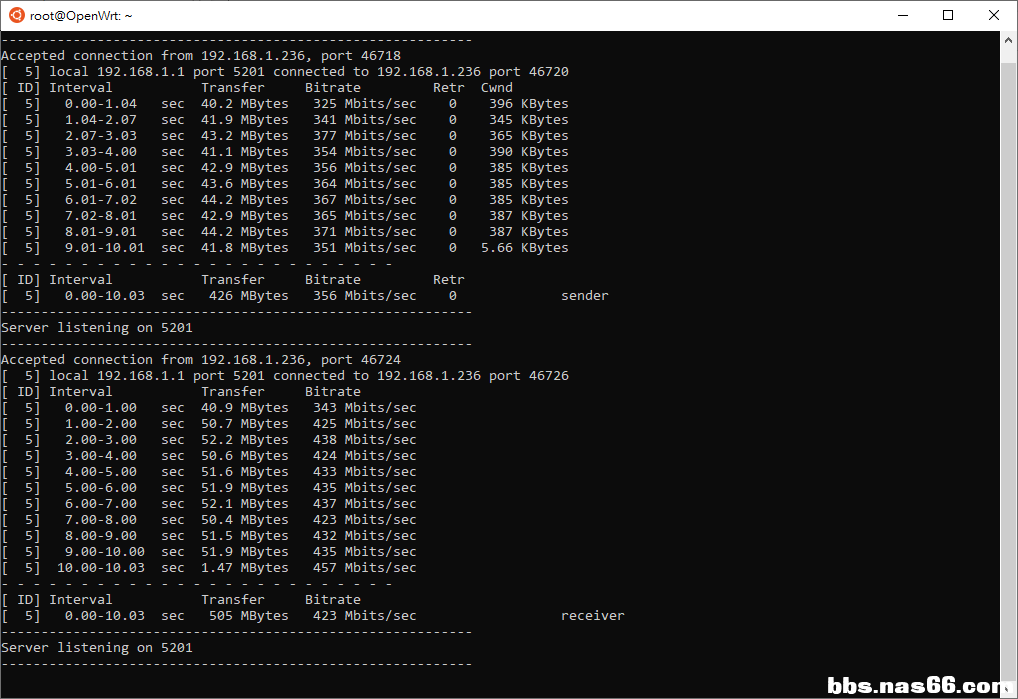Close the root@OpenWrt terminal window
Viewport: 1018px width, 699px height.
pos(993,15)
